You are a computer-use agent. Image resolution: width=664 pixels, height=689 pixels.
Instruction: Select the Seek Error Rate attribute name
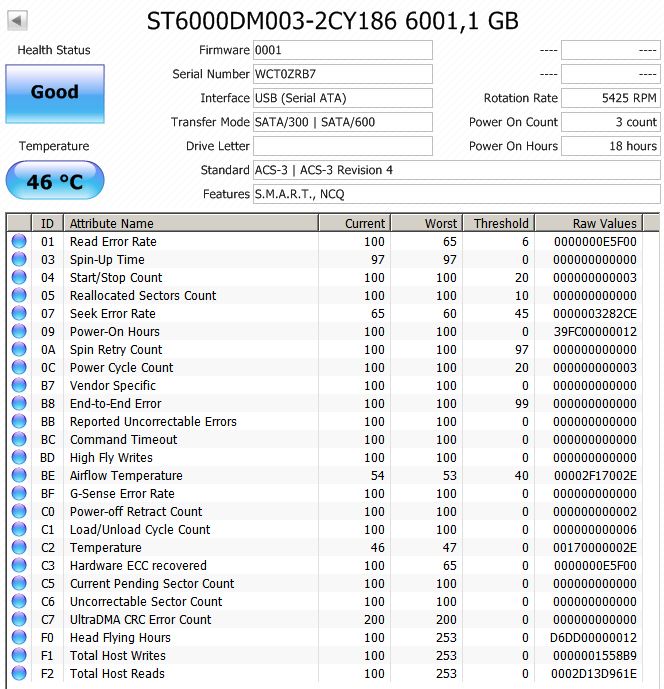click(x=112, y=314)
